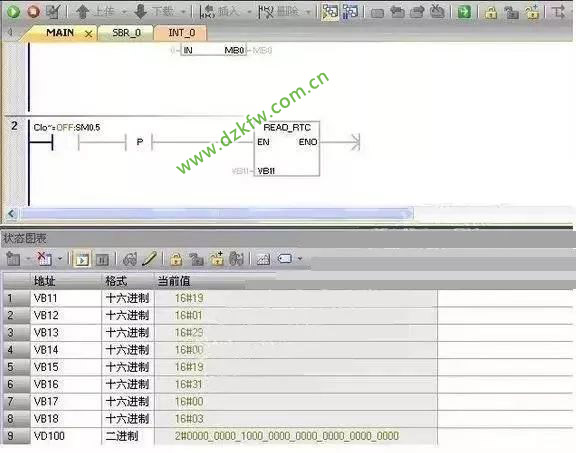Toggle chart status continuous monitoring icon

point(82,259)
